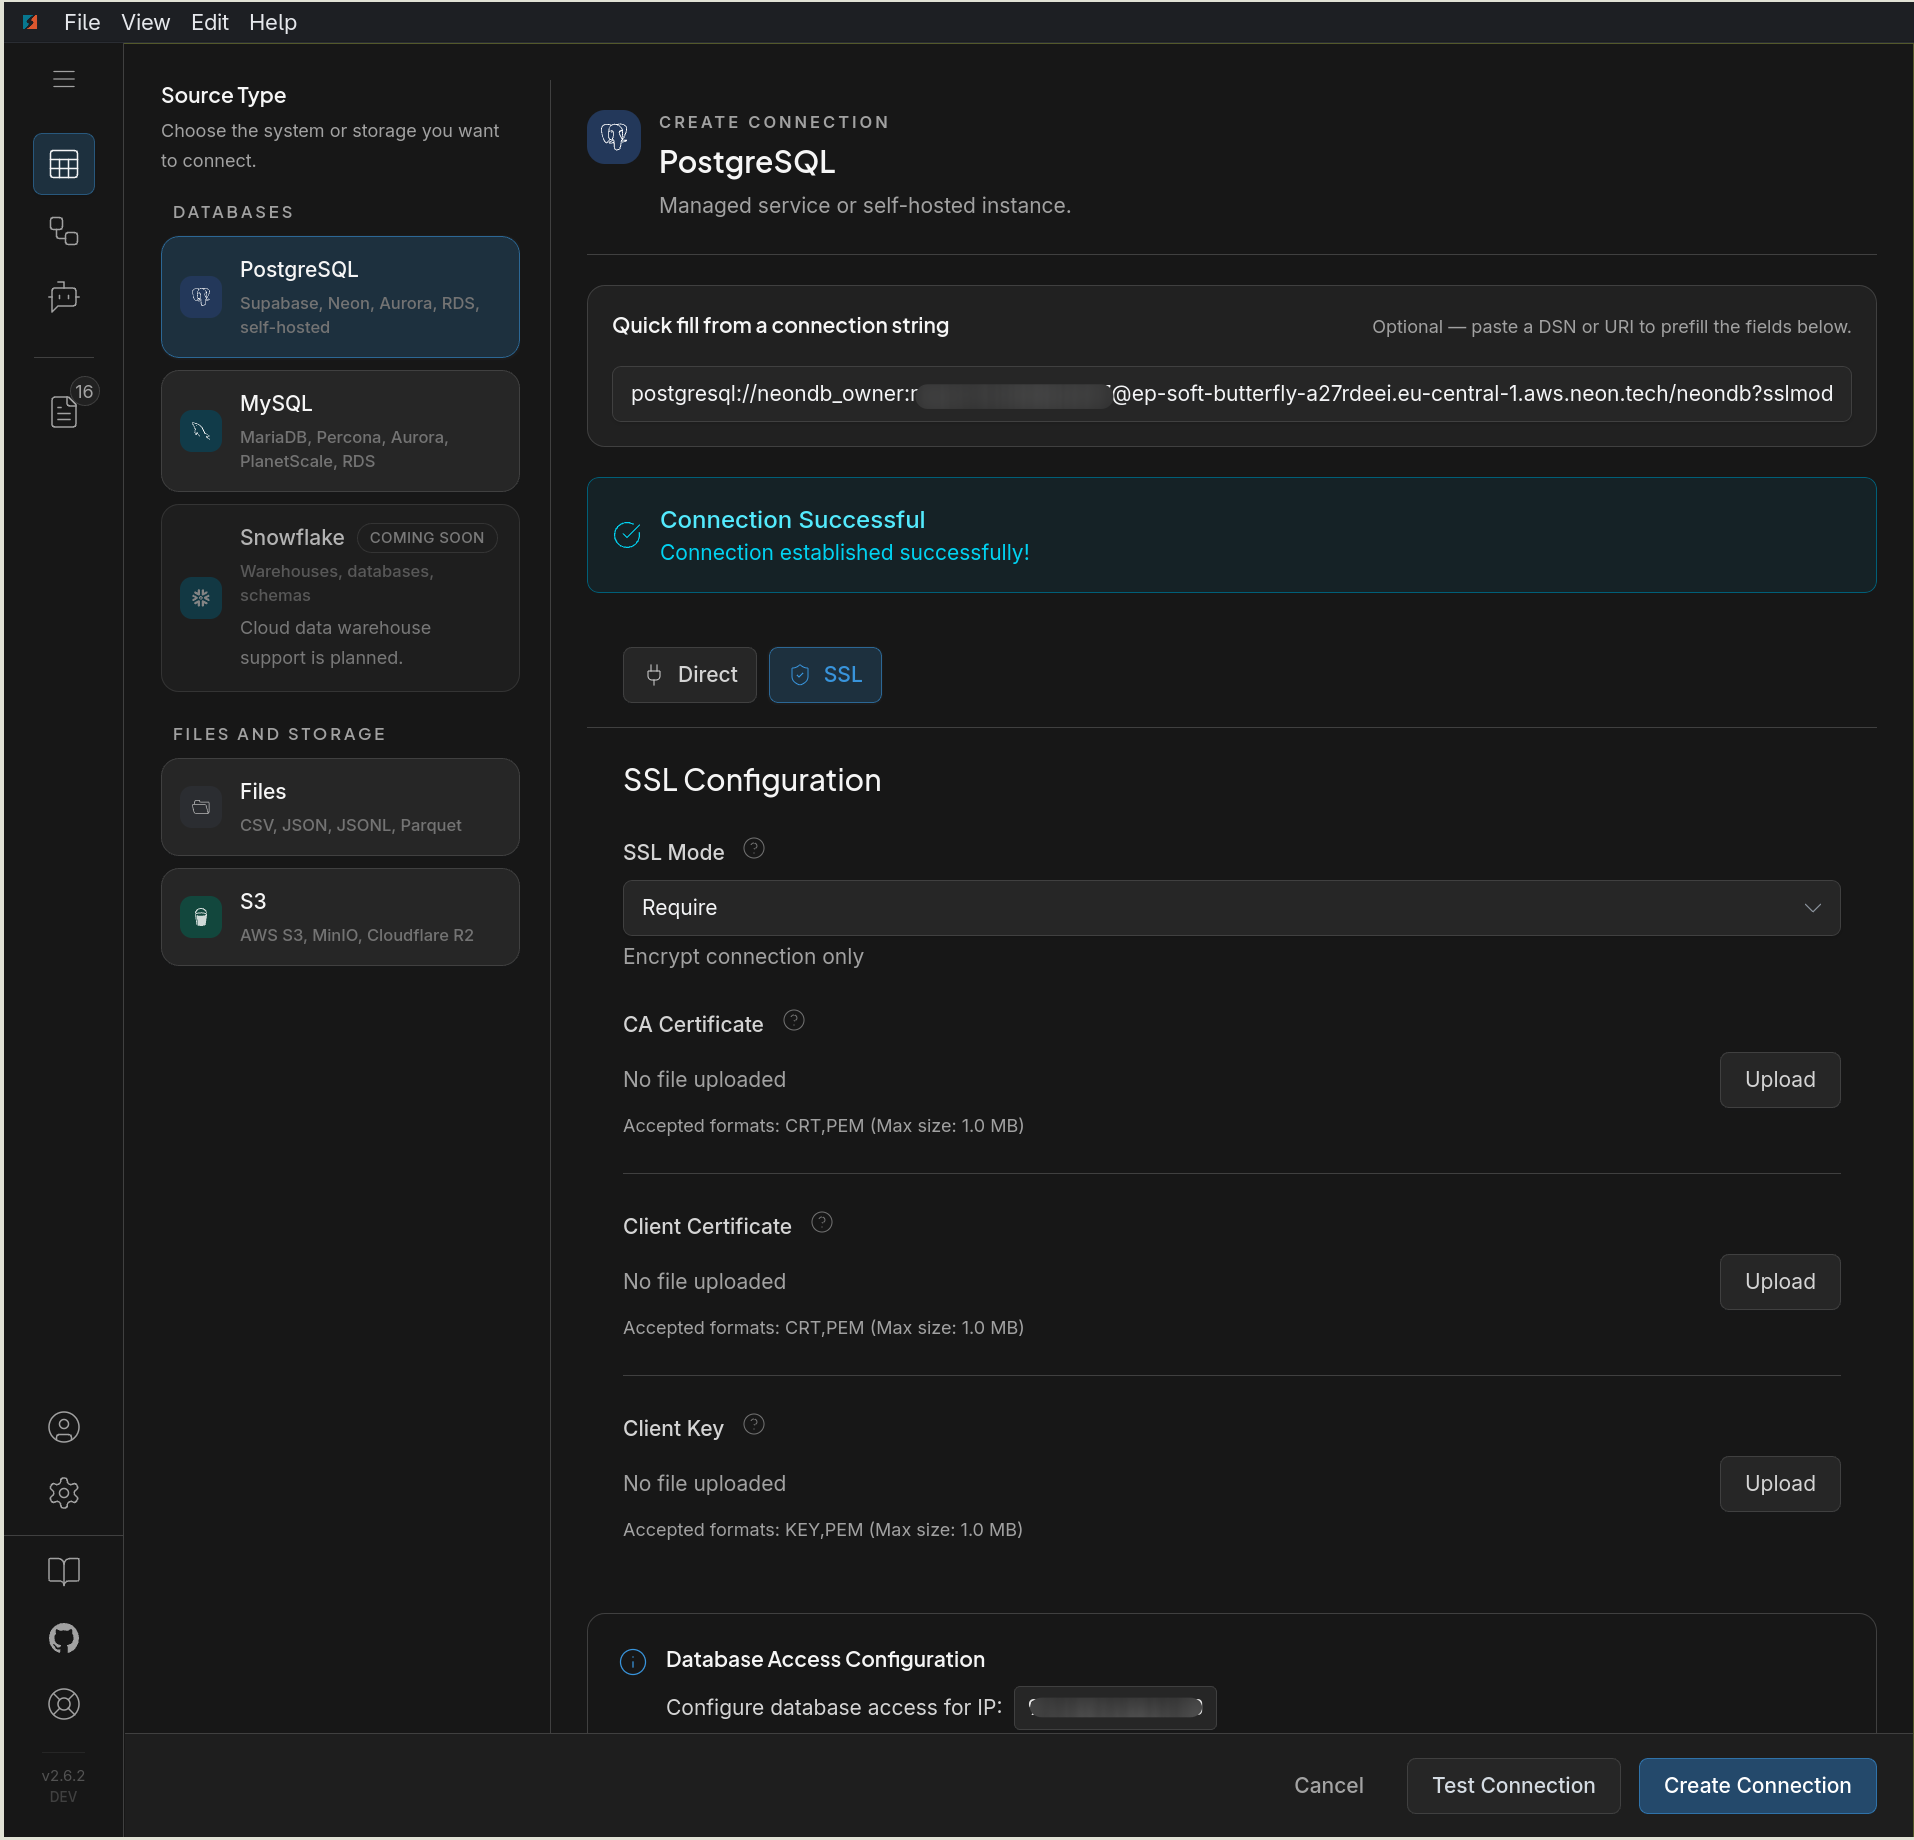1914x1840 pixels.
Task: Click the Files folder icon
Action: click(x=201, y=807)
